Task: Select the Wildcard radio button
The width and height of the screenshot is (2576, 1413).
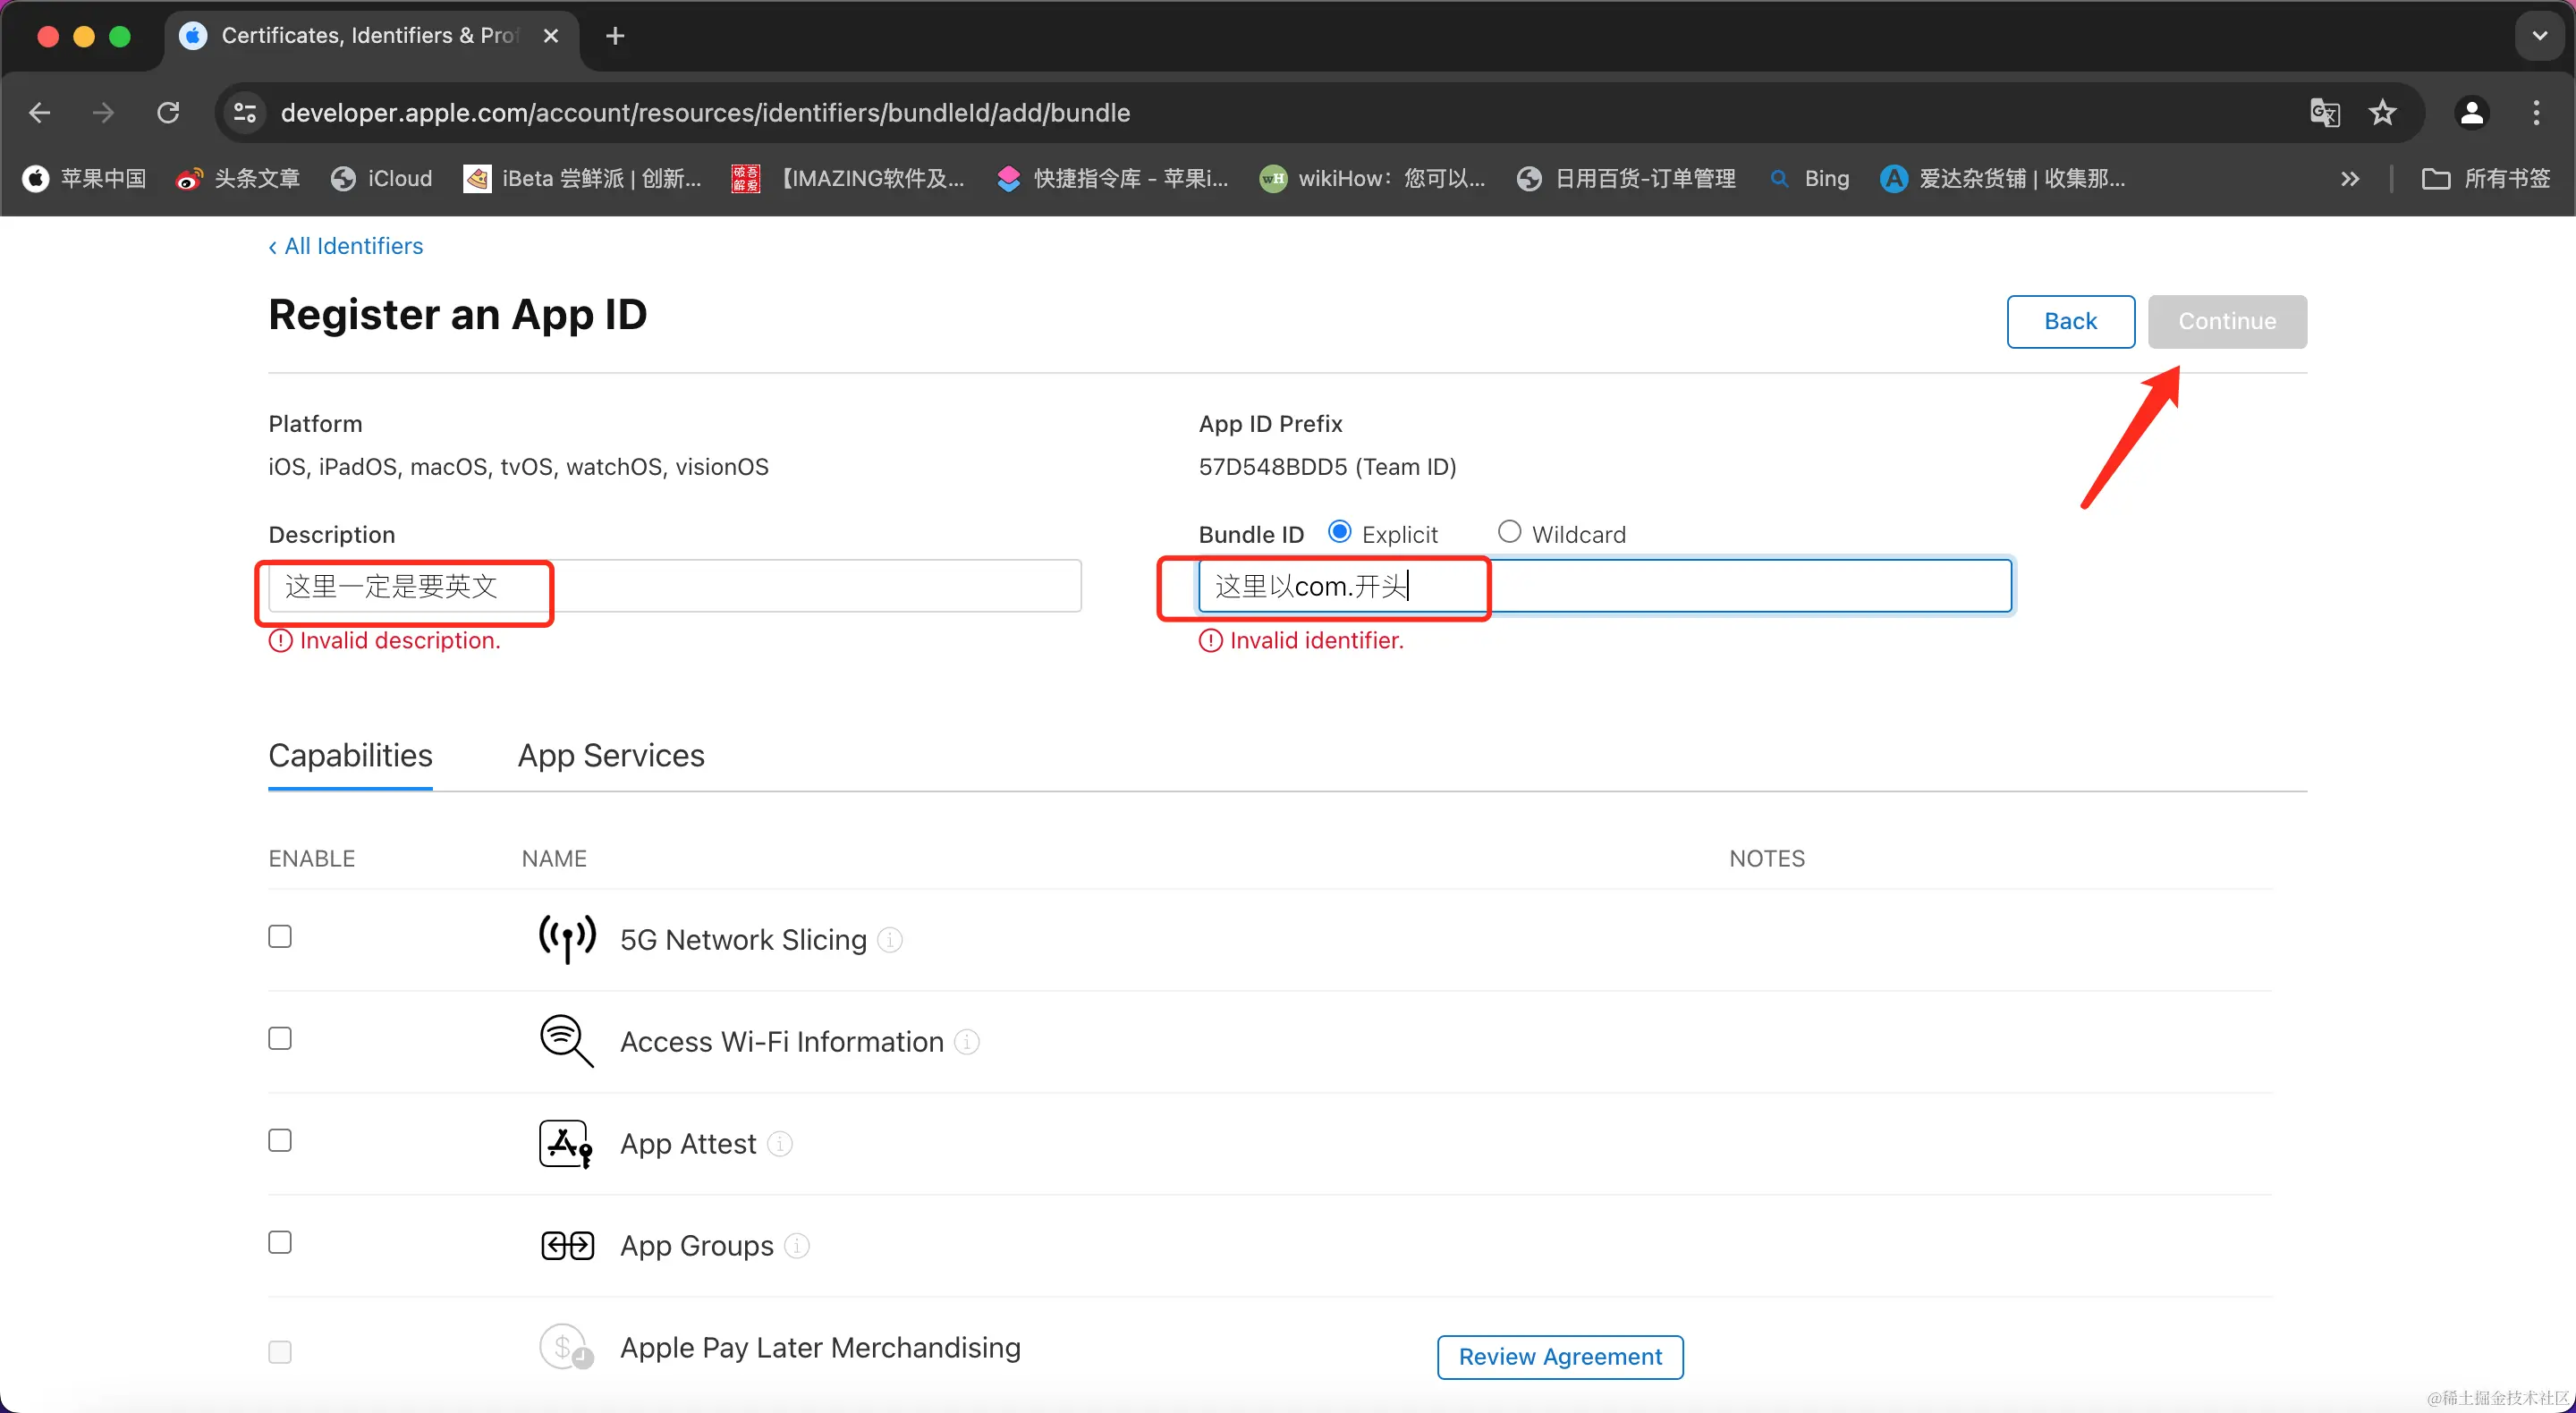Action: (1509, 532)
